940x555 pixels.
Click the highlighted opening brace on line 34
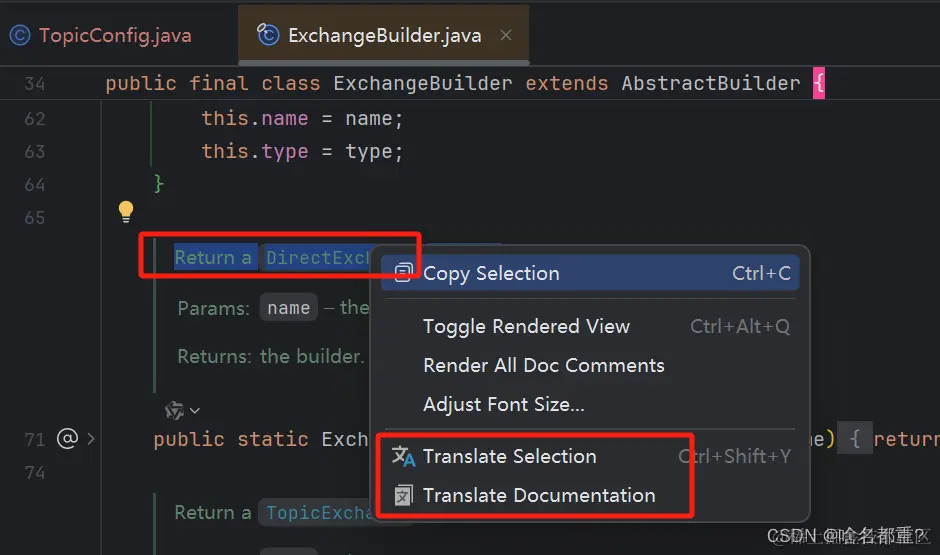(819, 83)
